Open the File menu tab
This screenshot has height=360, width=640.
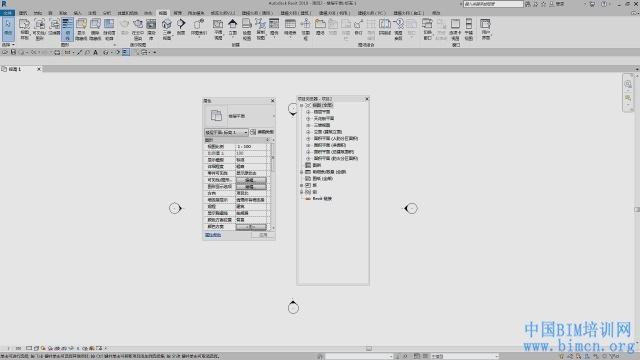[x=7, y=13]
